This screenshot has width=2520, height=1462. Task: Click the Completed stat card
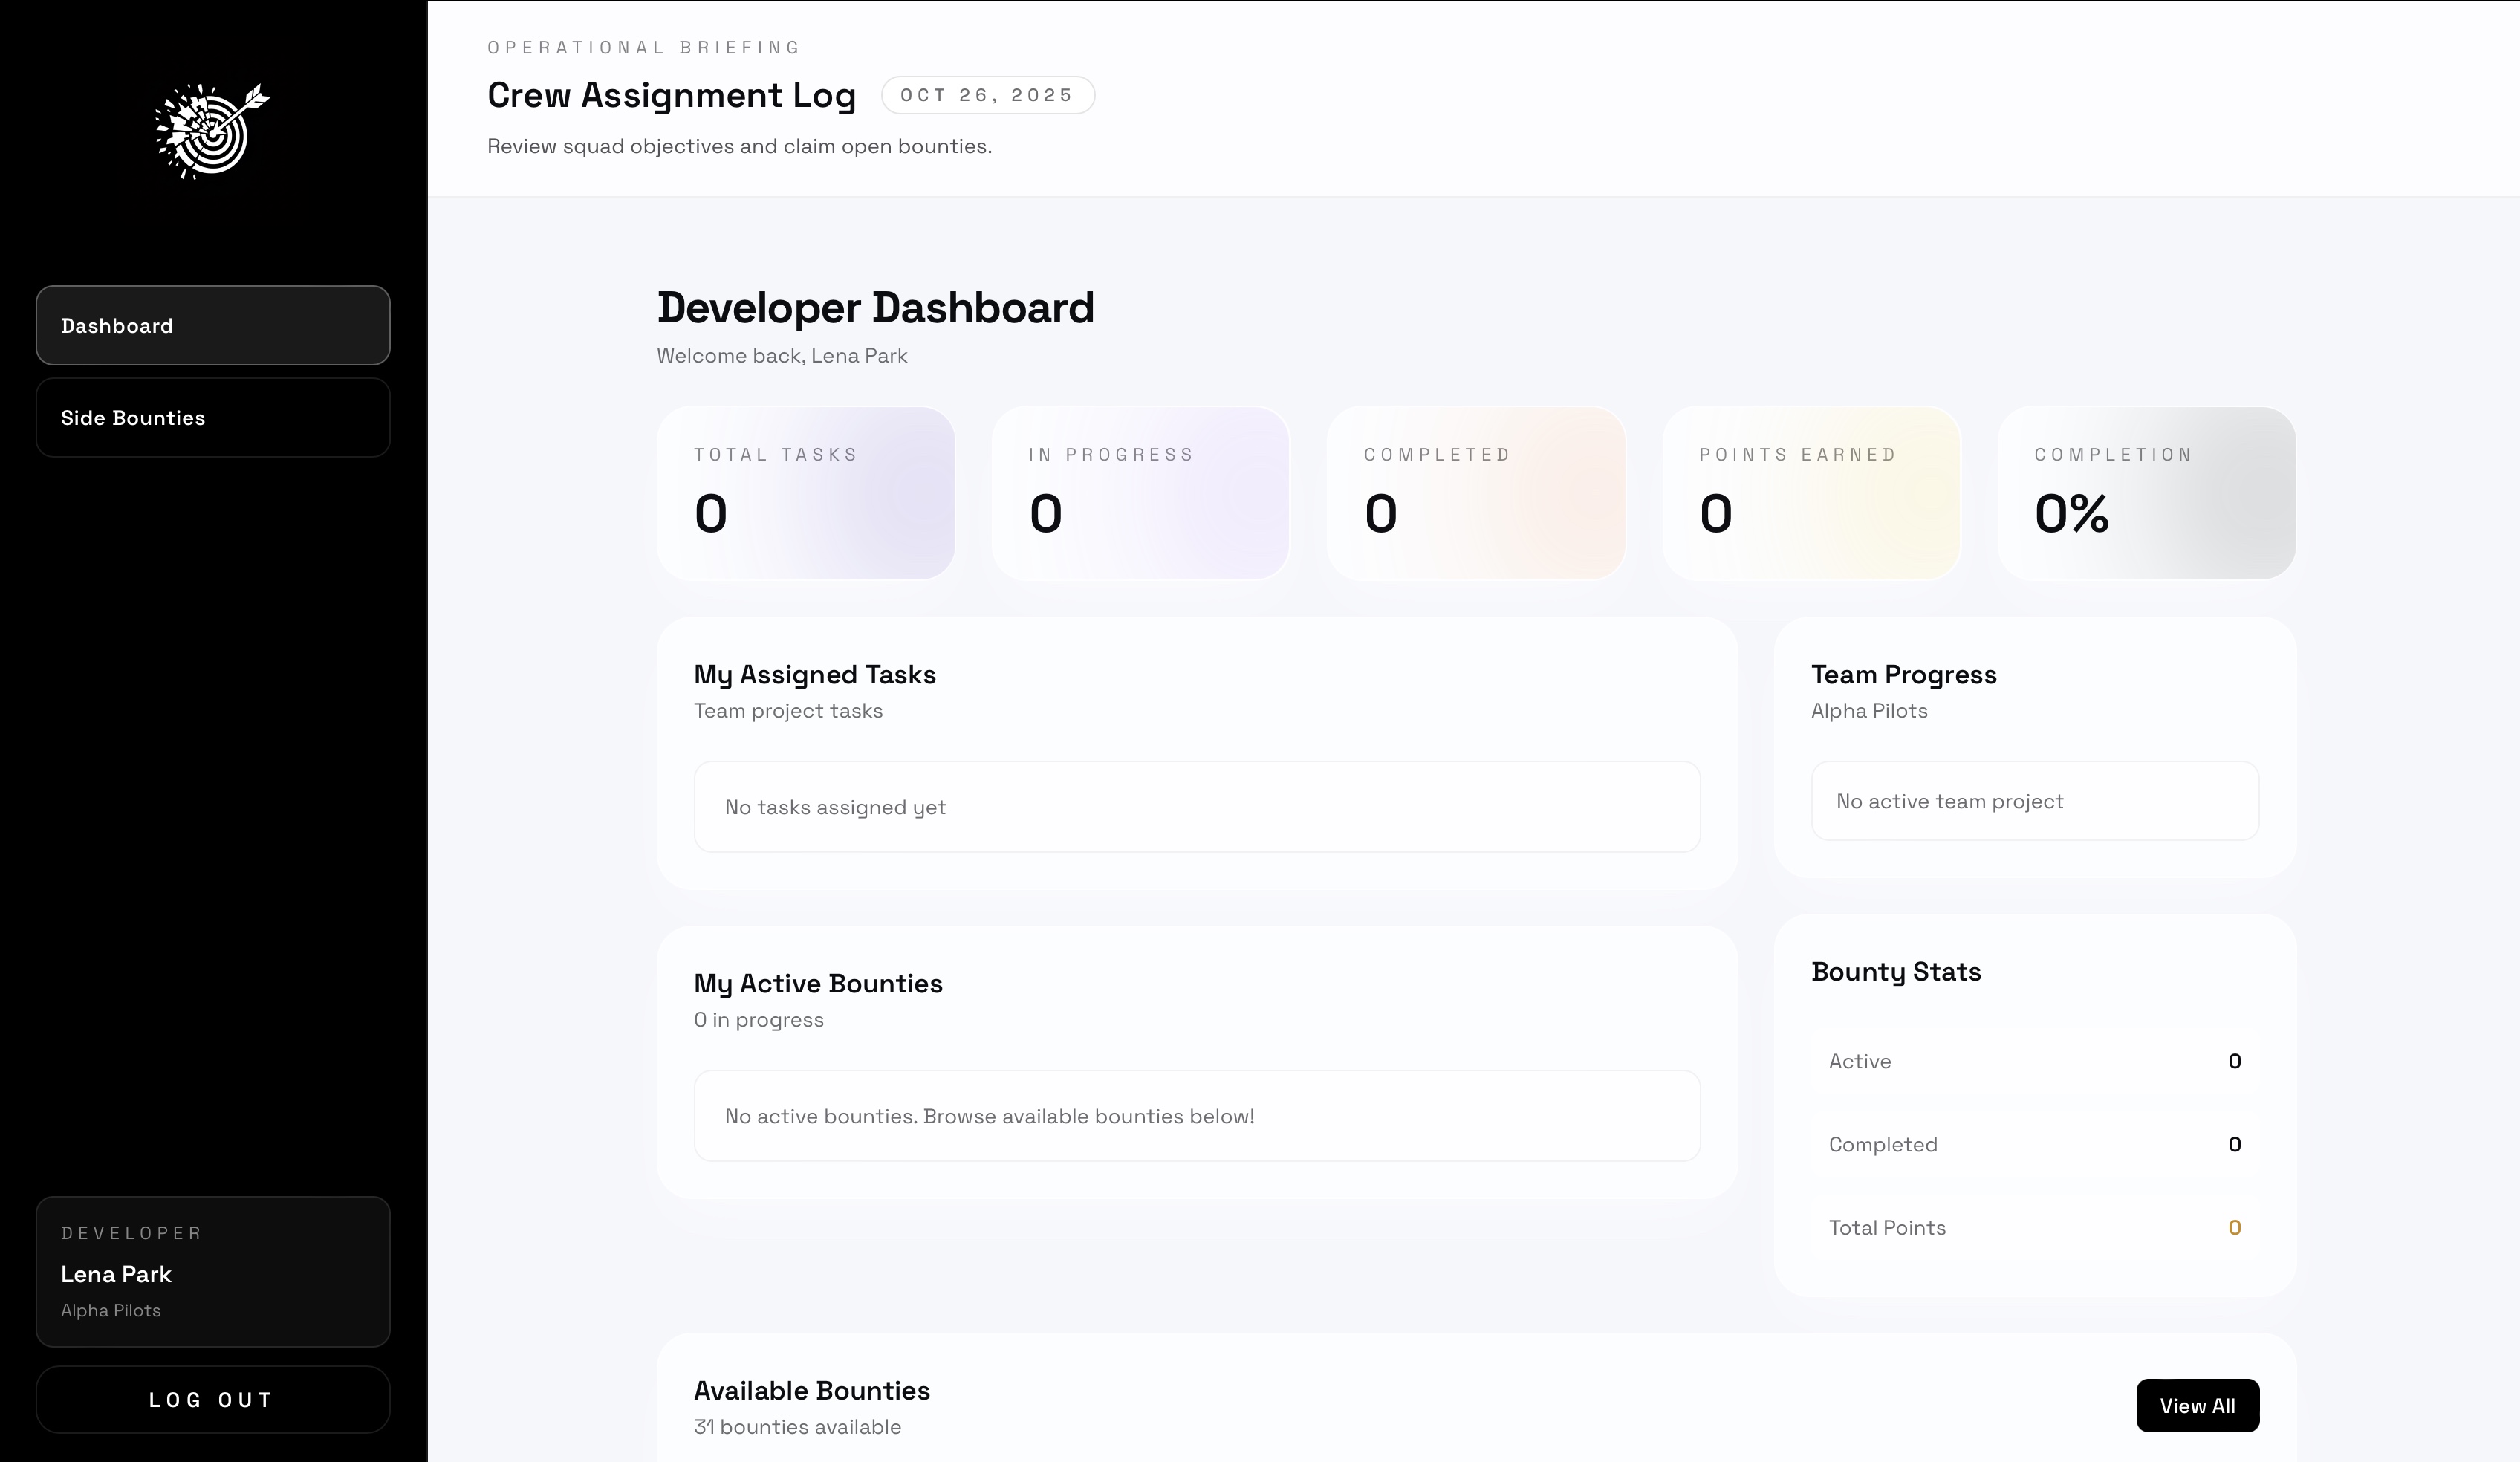1475,493
